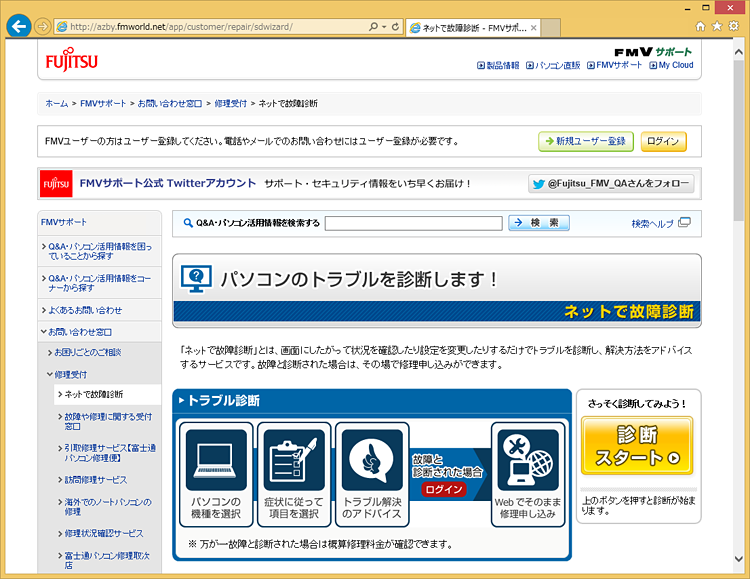Expand the よくあるお問い合わせ sidebar item
The width and height of the screenshot is (750, 579).
coord(84,310)
